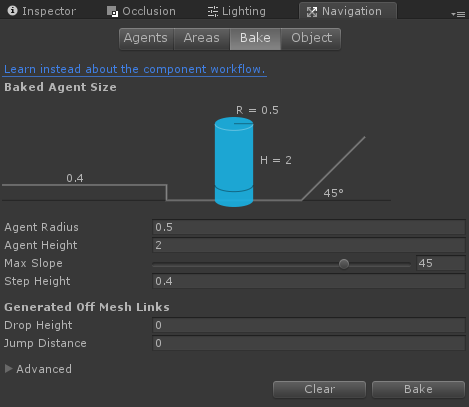Open the panel options menu icon

458,14
